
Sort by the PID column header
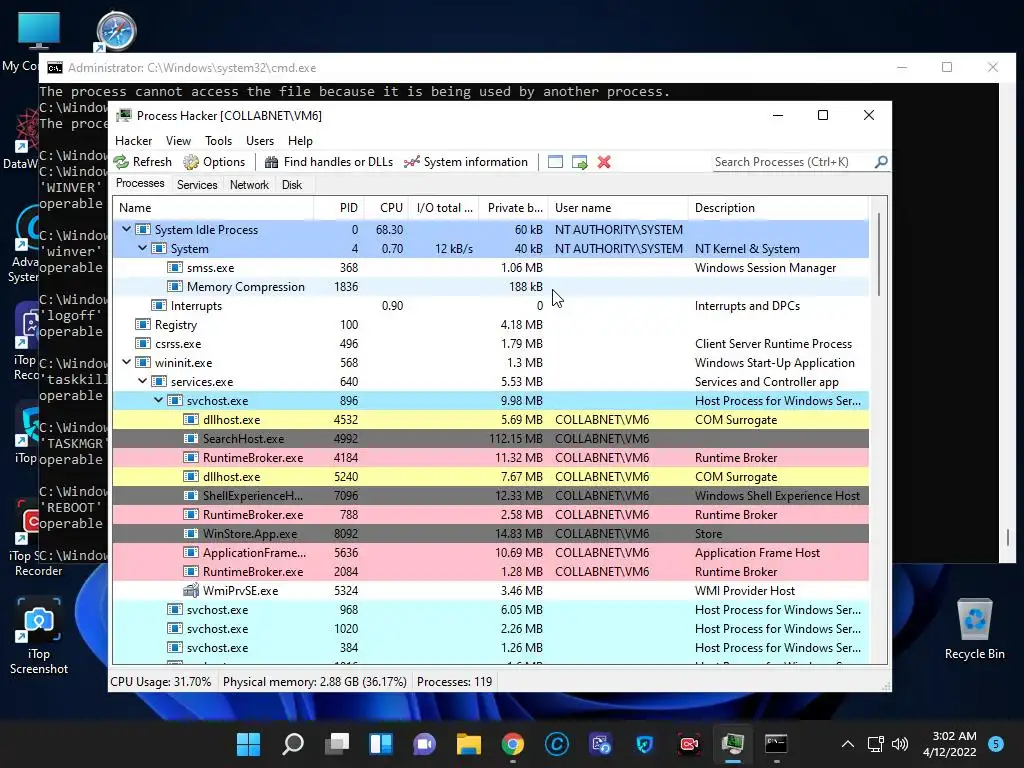pyautogui.click(x=339, y=208)
